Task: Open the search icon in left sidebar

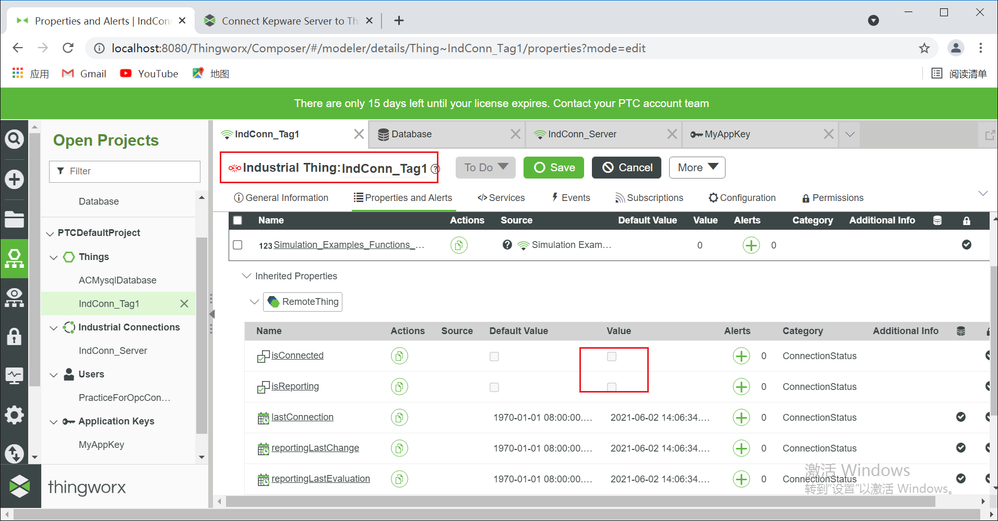Action: (x=14, y=139)
